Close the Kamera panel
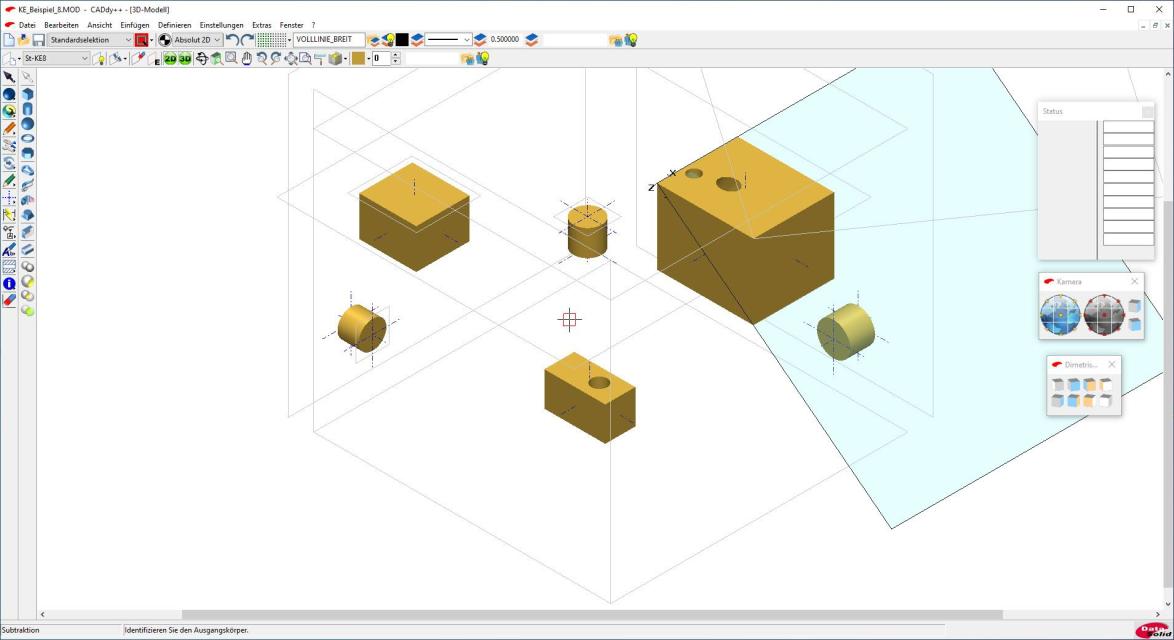Screen dimensions: 1174x640 tap(1134, 282)
